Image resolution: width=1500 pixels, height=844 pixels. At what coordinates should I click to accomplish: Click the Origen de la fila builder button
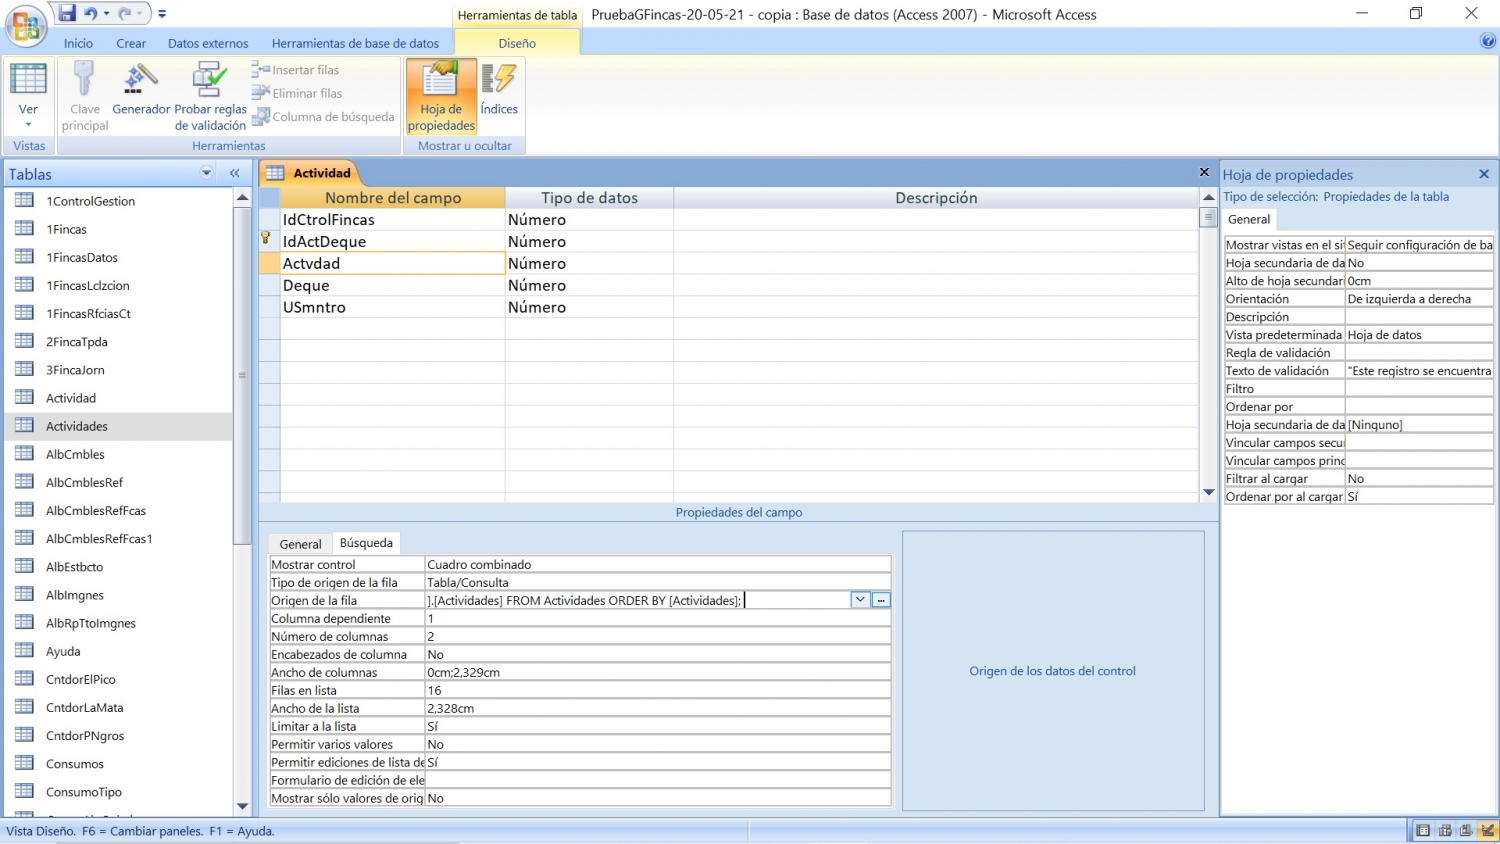pos(881,600)
